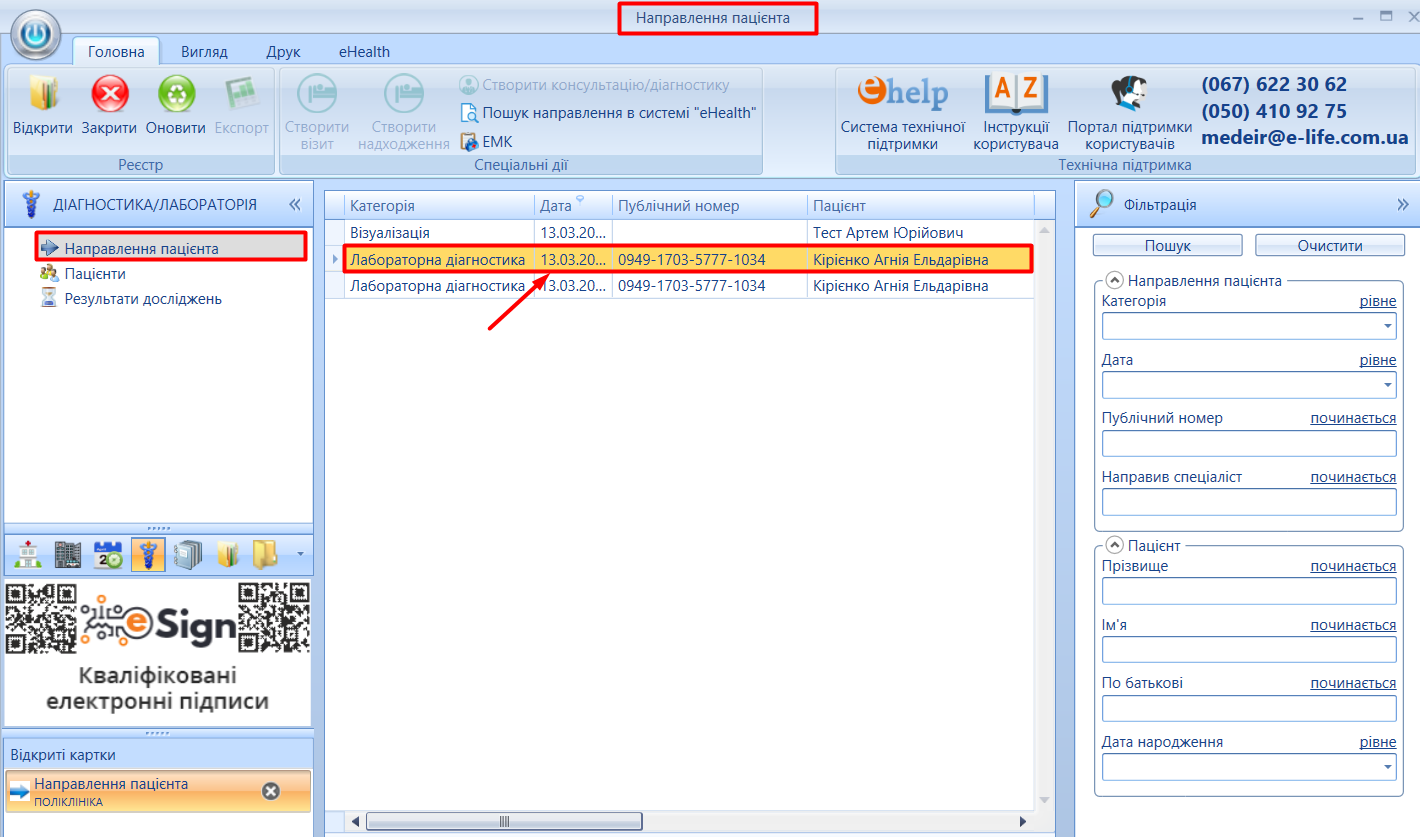Click рівне condition link for Категорія
This screenshot has height=837, width=1420.
[x=1377, y=301]
